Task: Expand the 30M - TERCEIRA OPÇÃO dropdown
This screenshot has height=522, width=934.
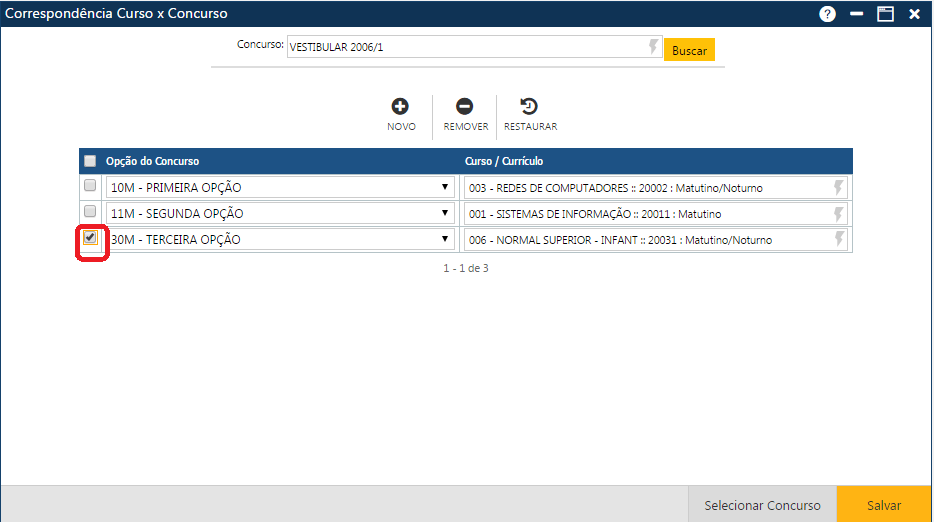Action: tap(444, 239)
